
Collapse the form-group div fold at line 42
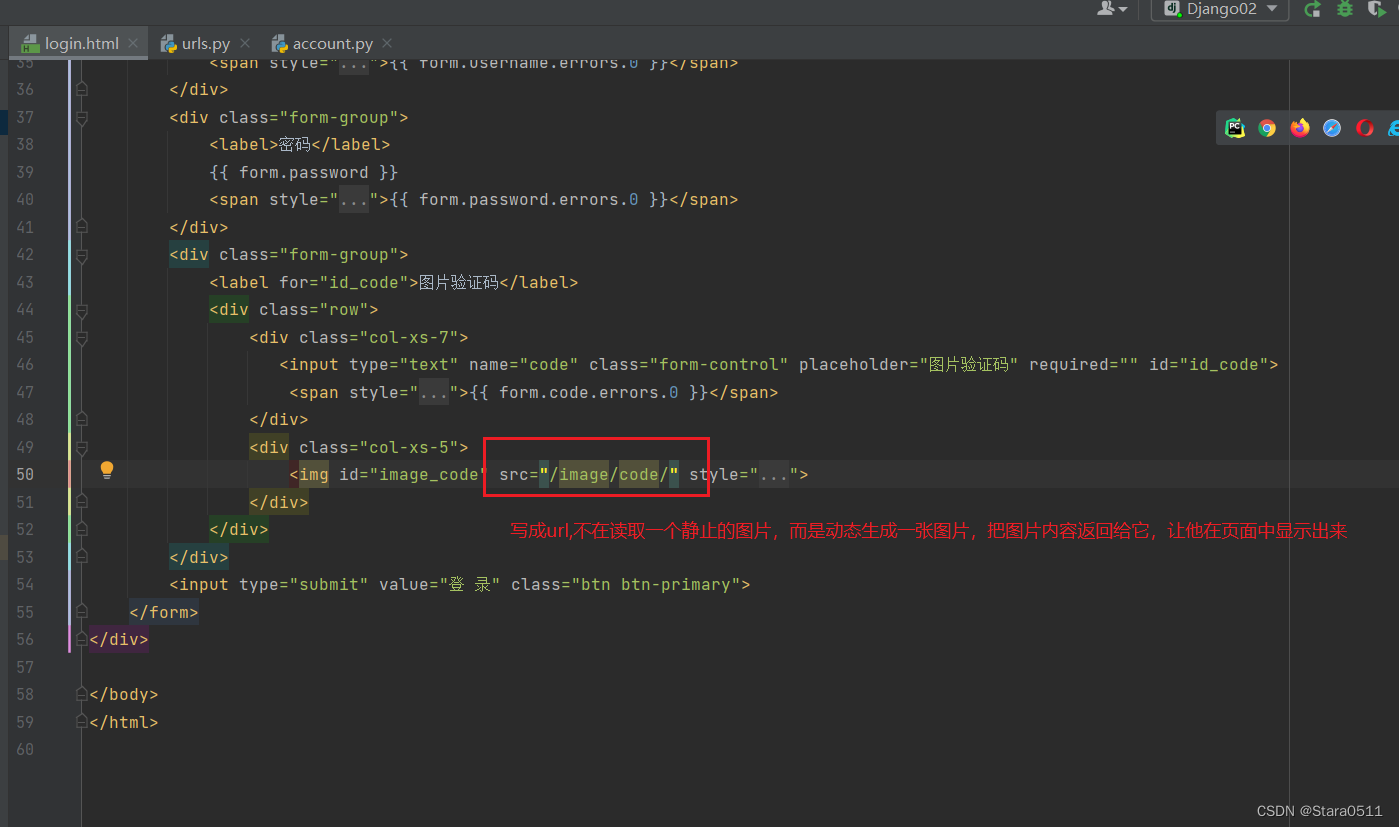click(82, 254)
